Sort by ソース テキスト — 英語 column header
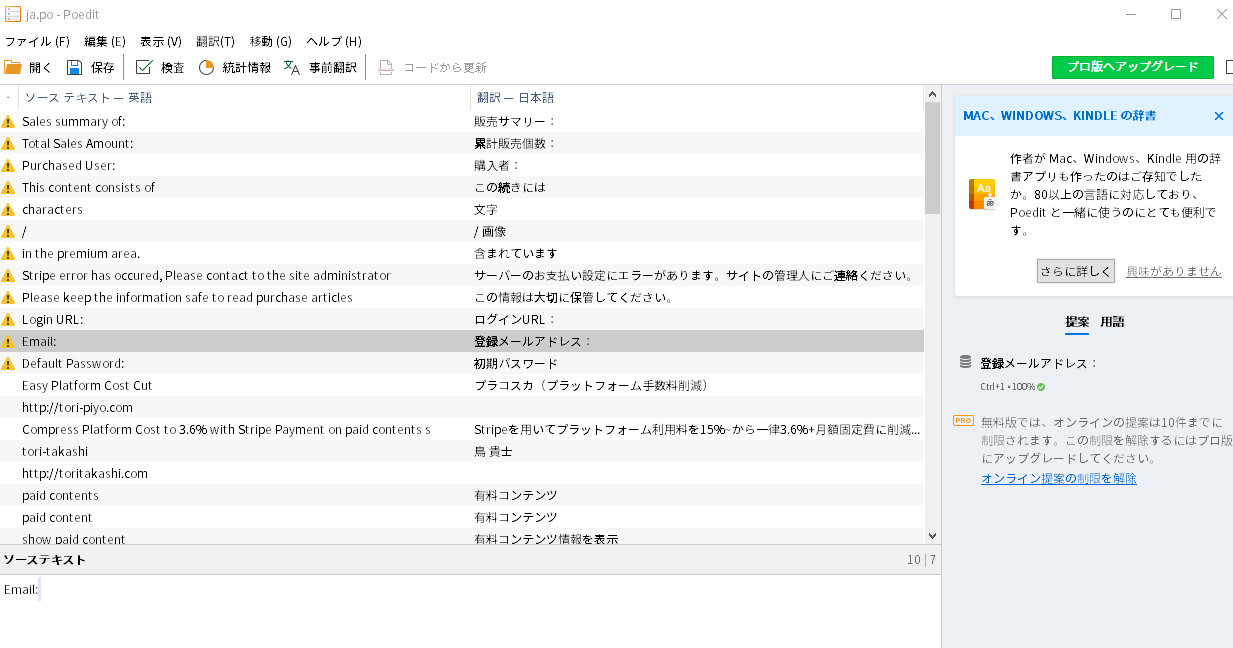1233x648 pixels. tap(244, 98)
